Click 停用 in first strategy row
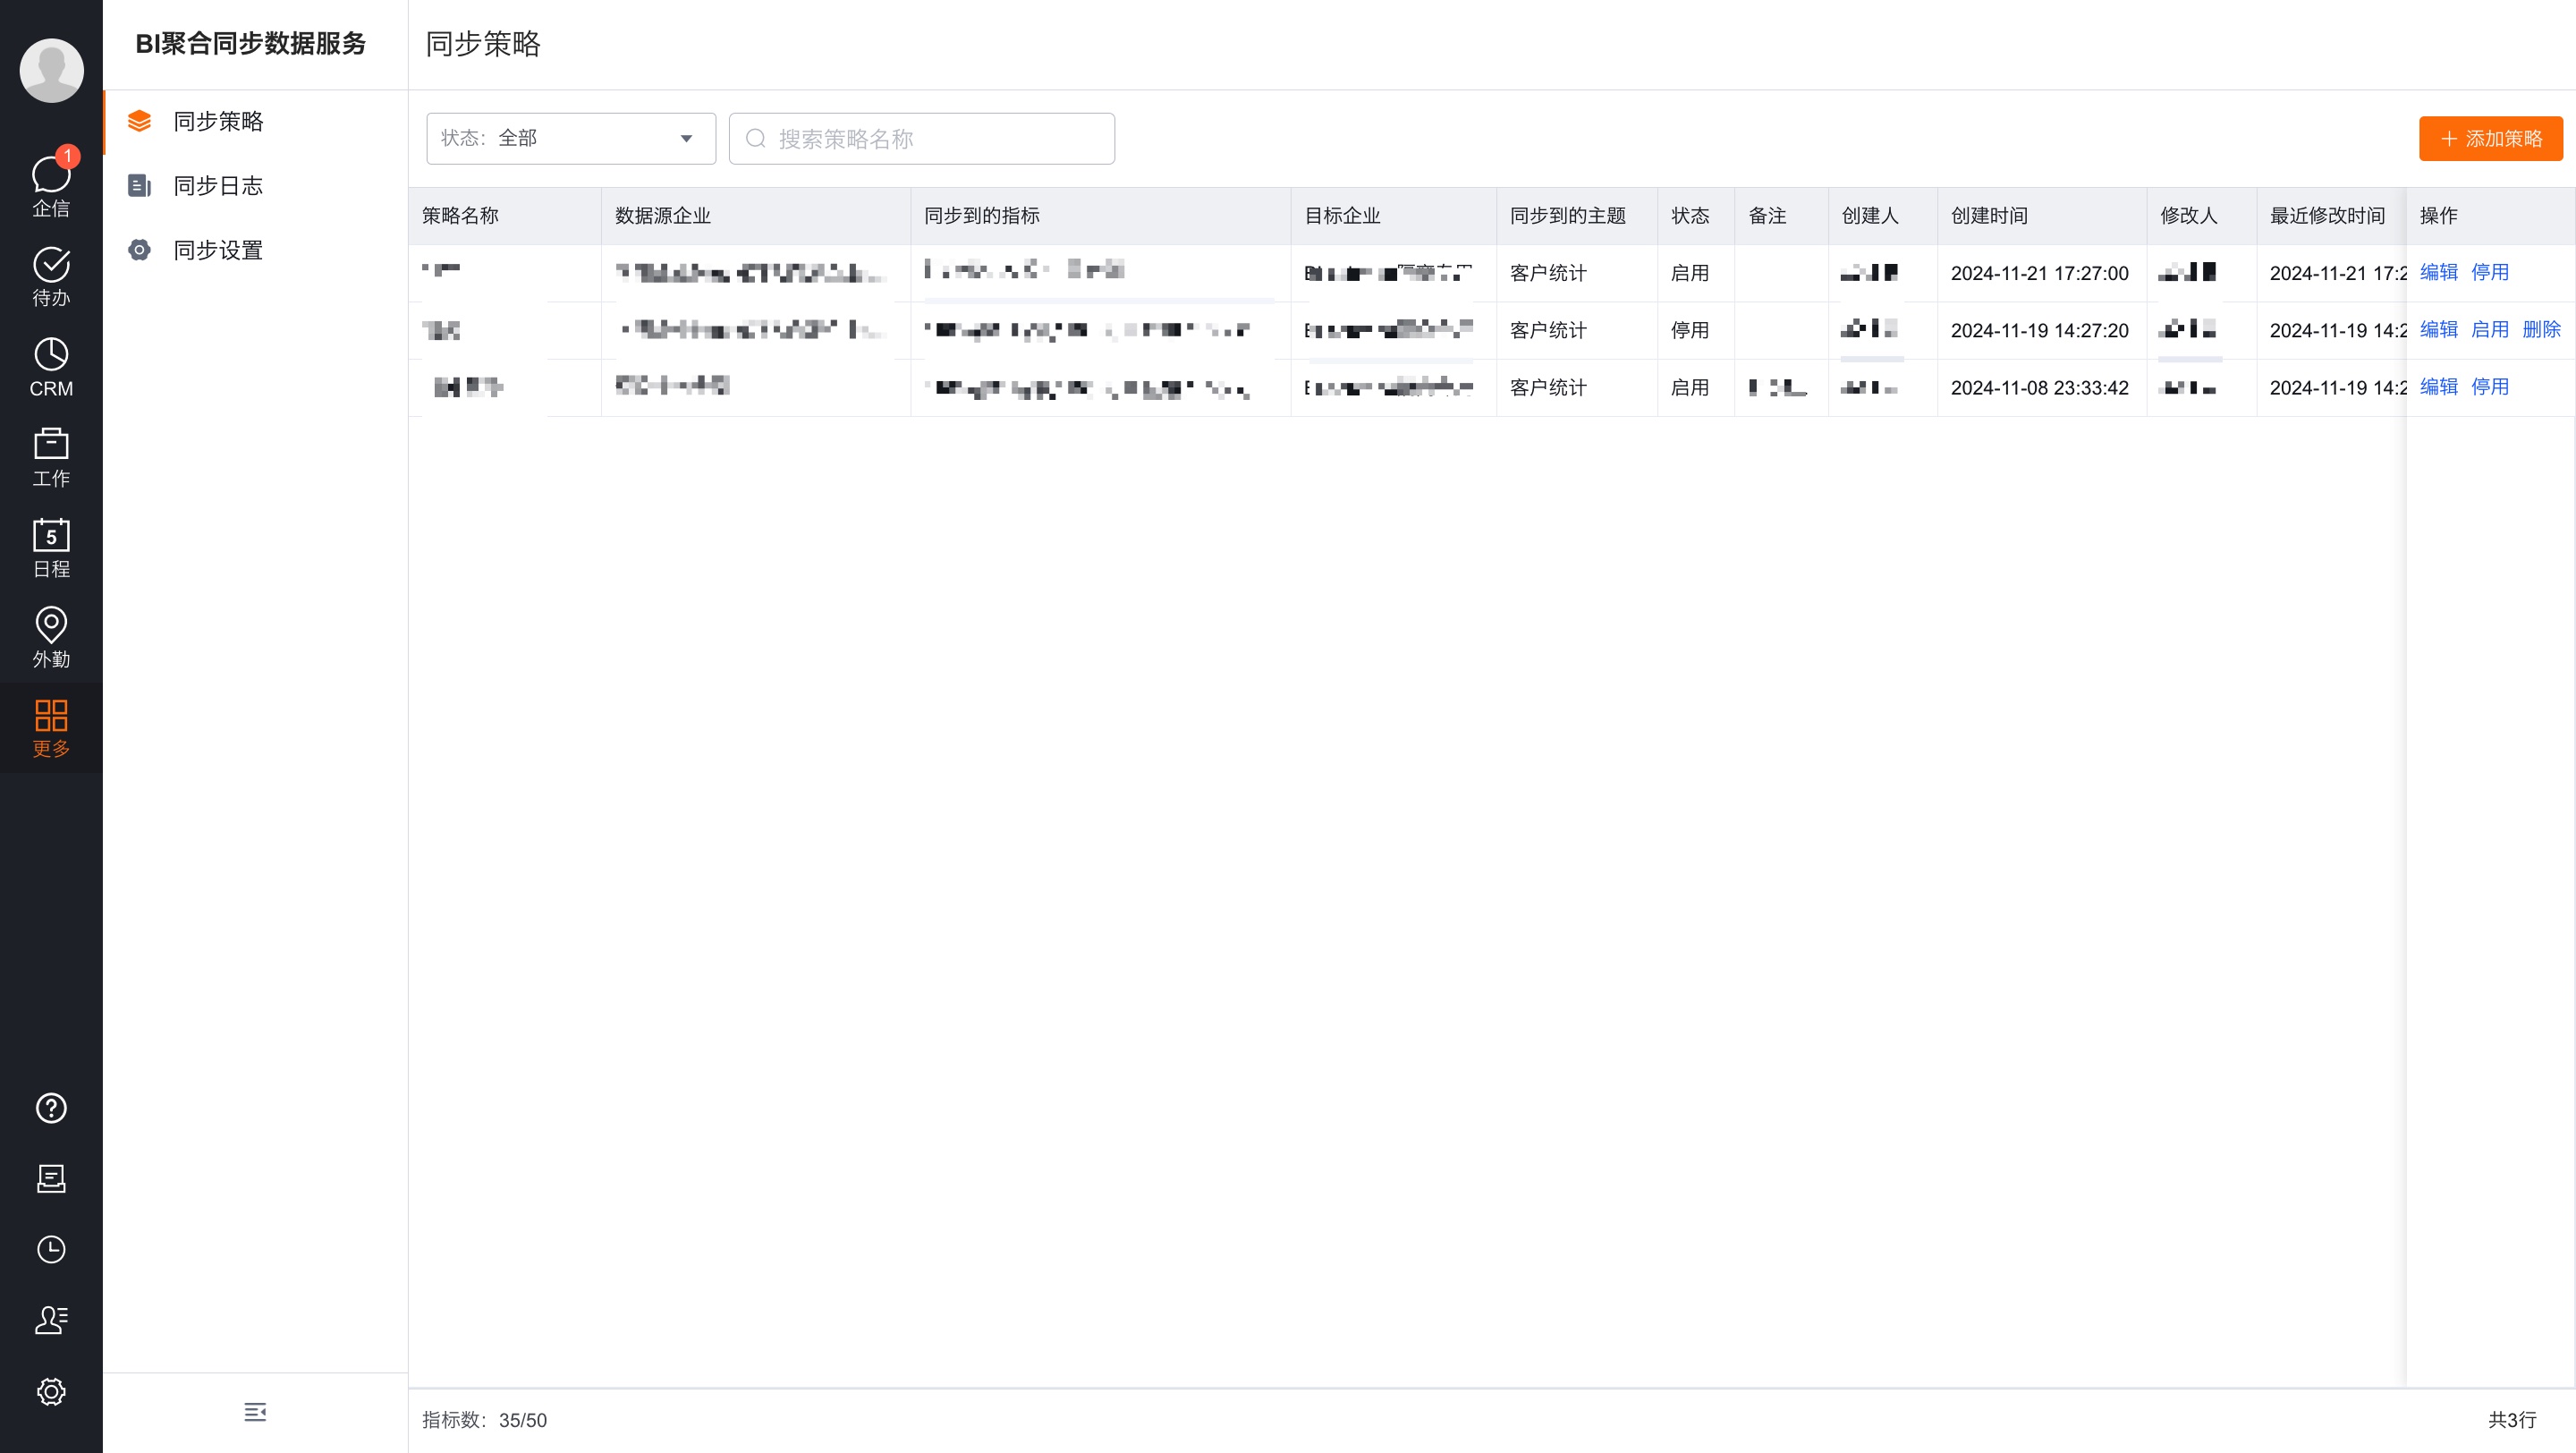 2489,272
